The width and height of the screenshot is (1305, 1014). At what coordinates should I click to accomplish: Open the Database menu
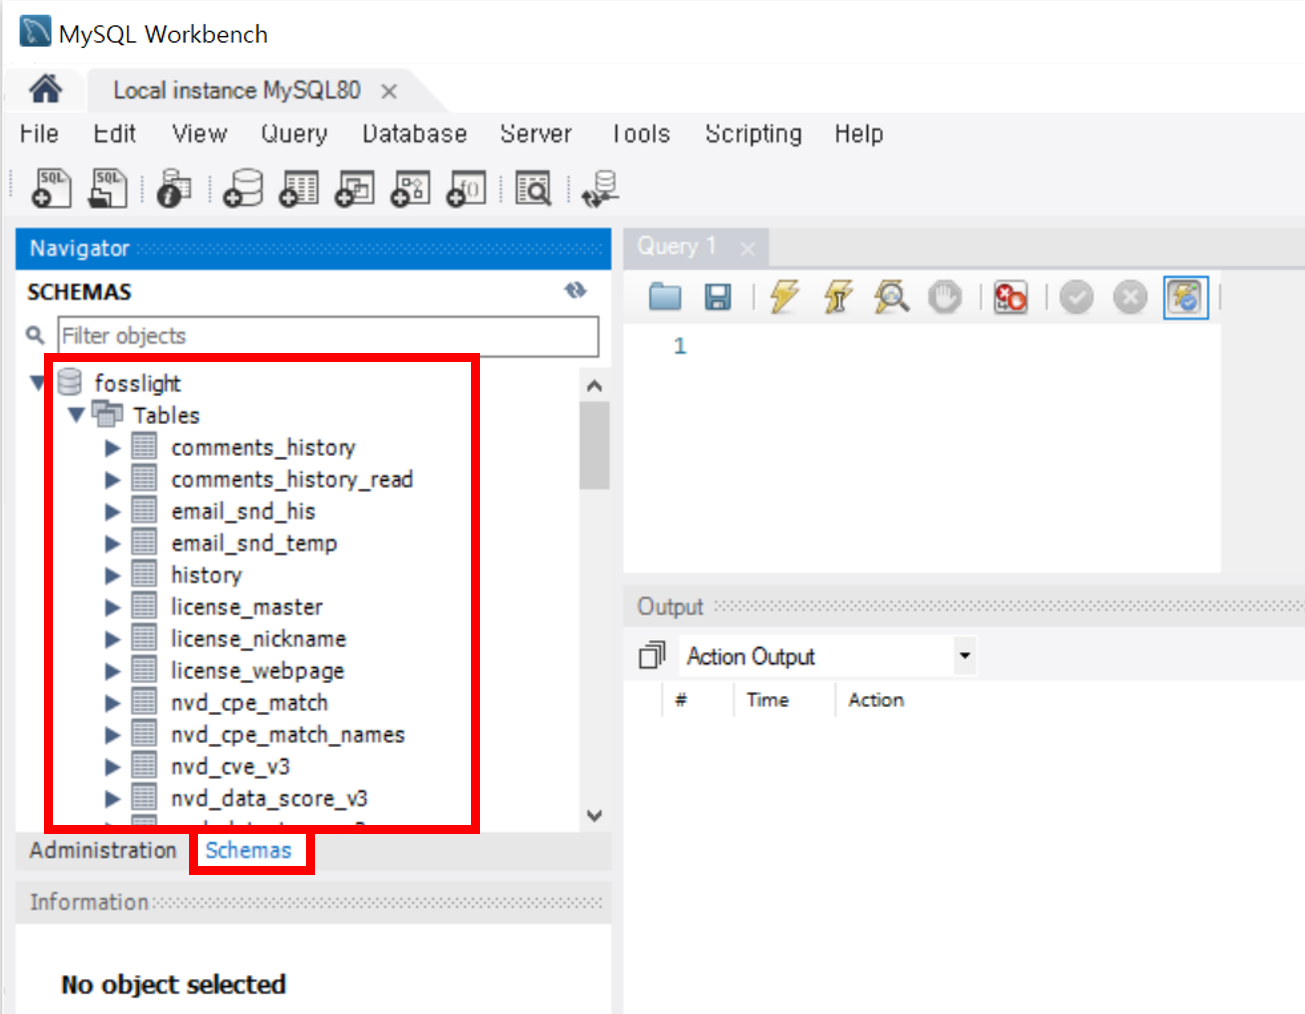(414, 133)
